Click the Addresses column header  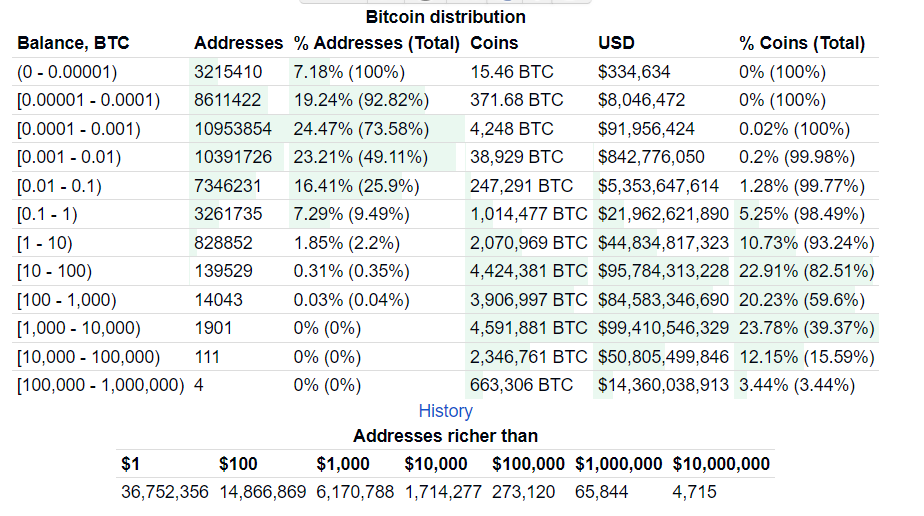coord(238,43)
